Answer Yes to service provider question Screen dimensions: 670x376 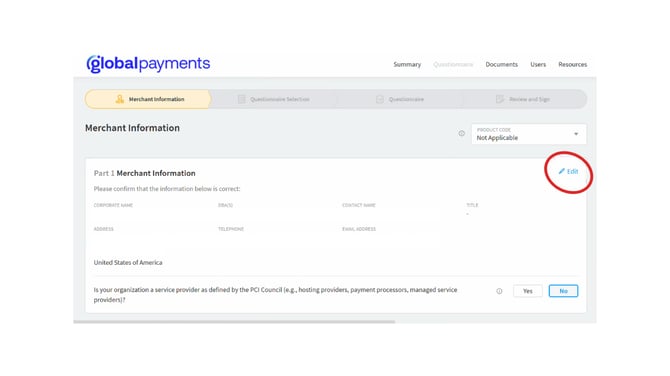[x=528, y=291]
